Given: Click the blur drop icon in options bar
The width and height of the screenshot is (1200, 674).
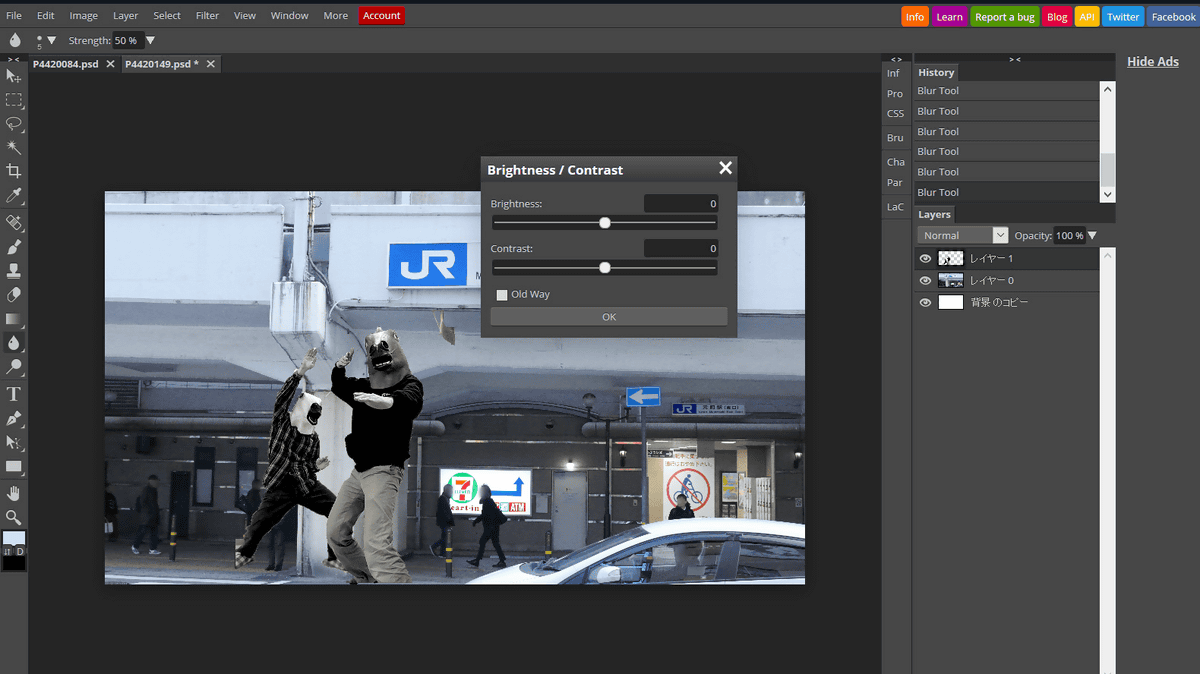Looking at the screenshot, I should (x=15, y=40).
